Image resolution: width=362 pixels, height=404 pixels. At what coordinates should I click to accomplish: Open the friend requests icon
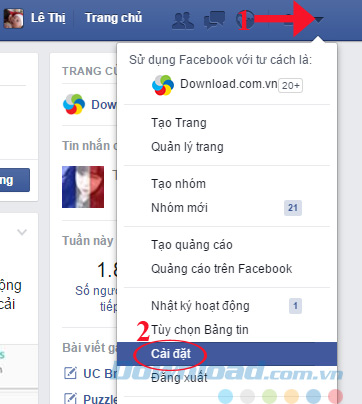[183, 21]
